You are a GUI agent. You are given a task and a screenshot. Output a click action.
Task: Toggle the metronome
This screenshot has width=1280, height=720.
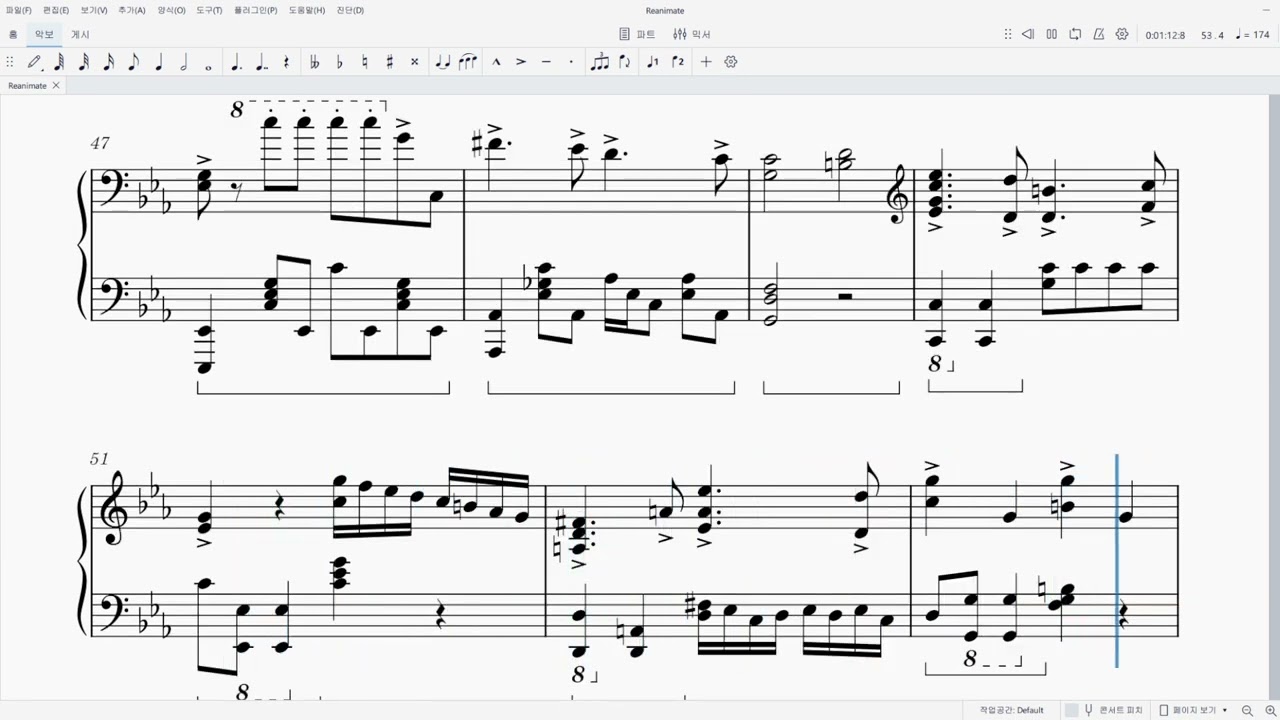pos(1099,34)
